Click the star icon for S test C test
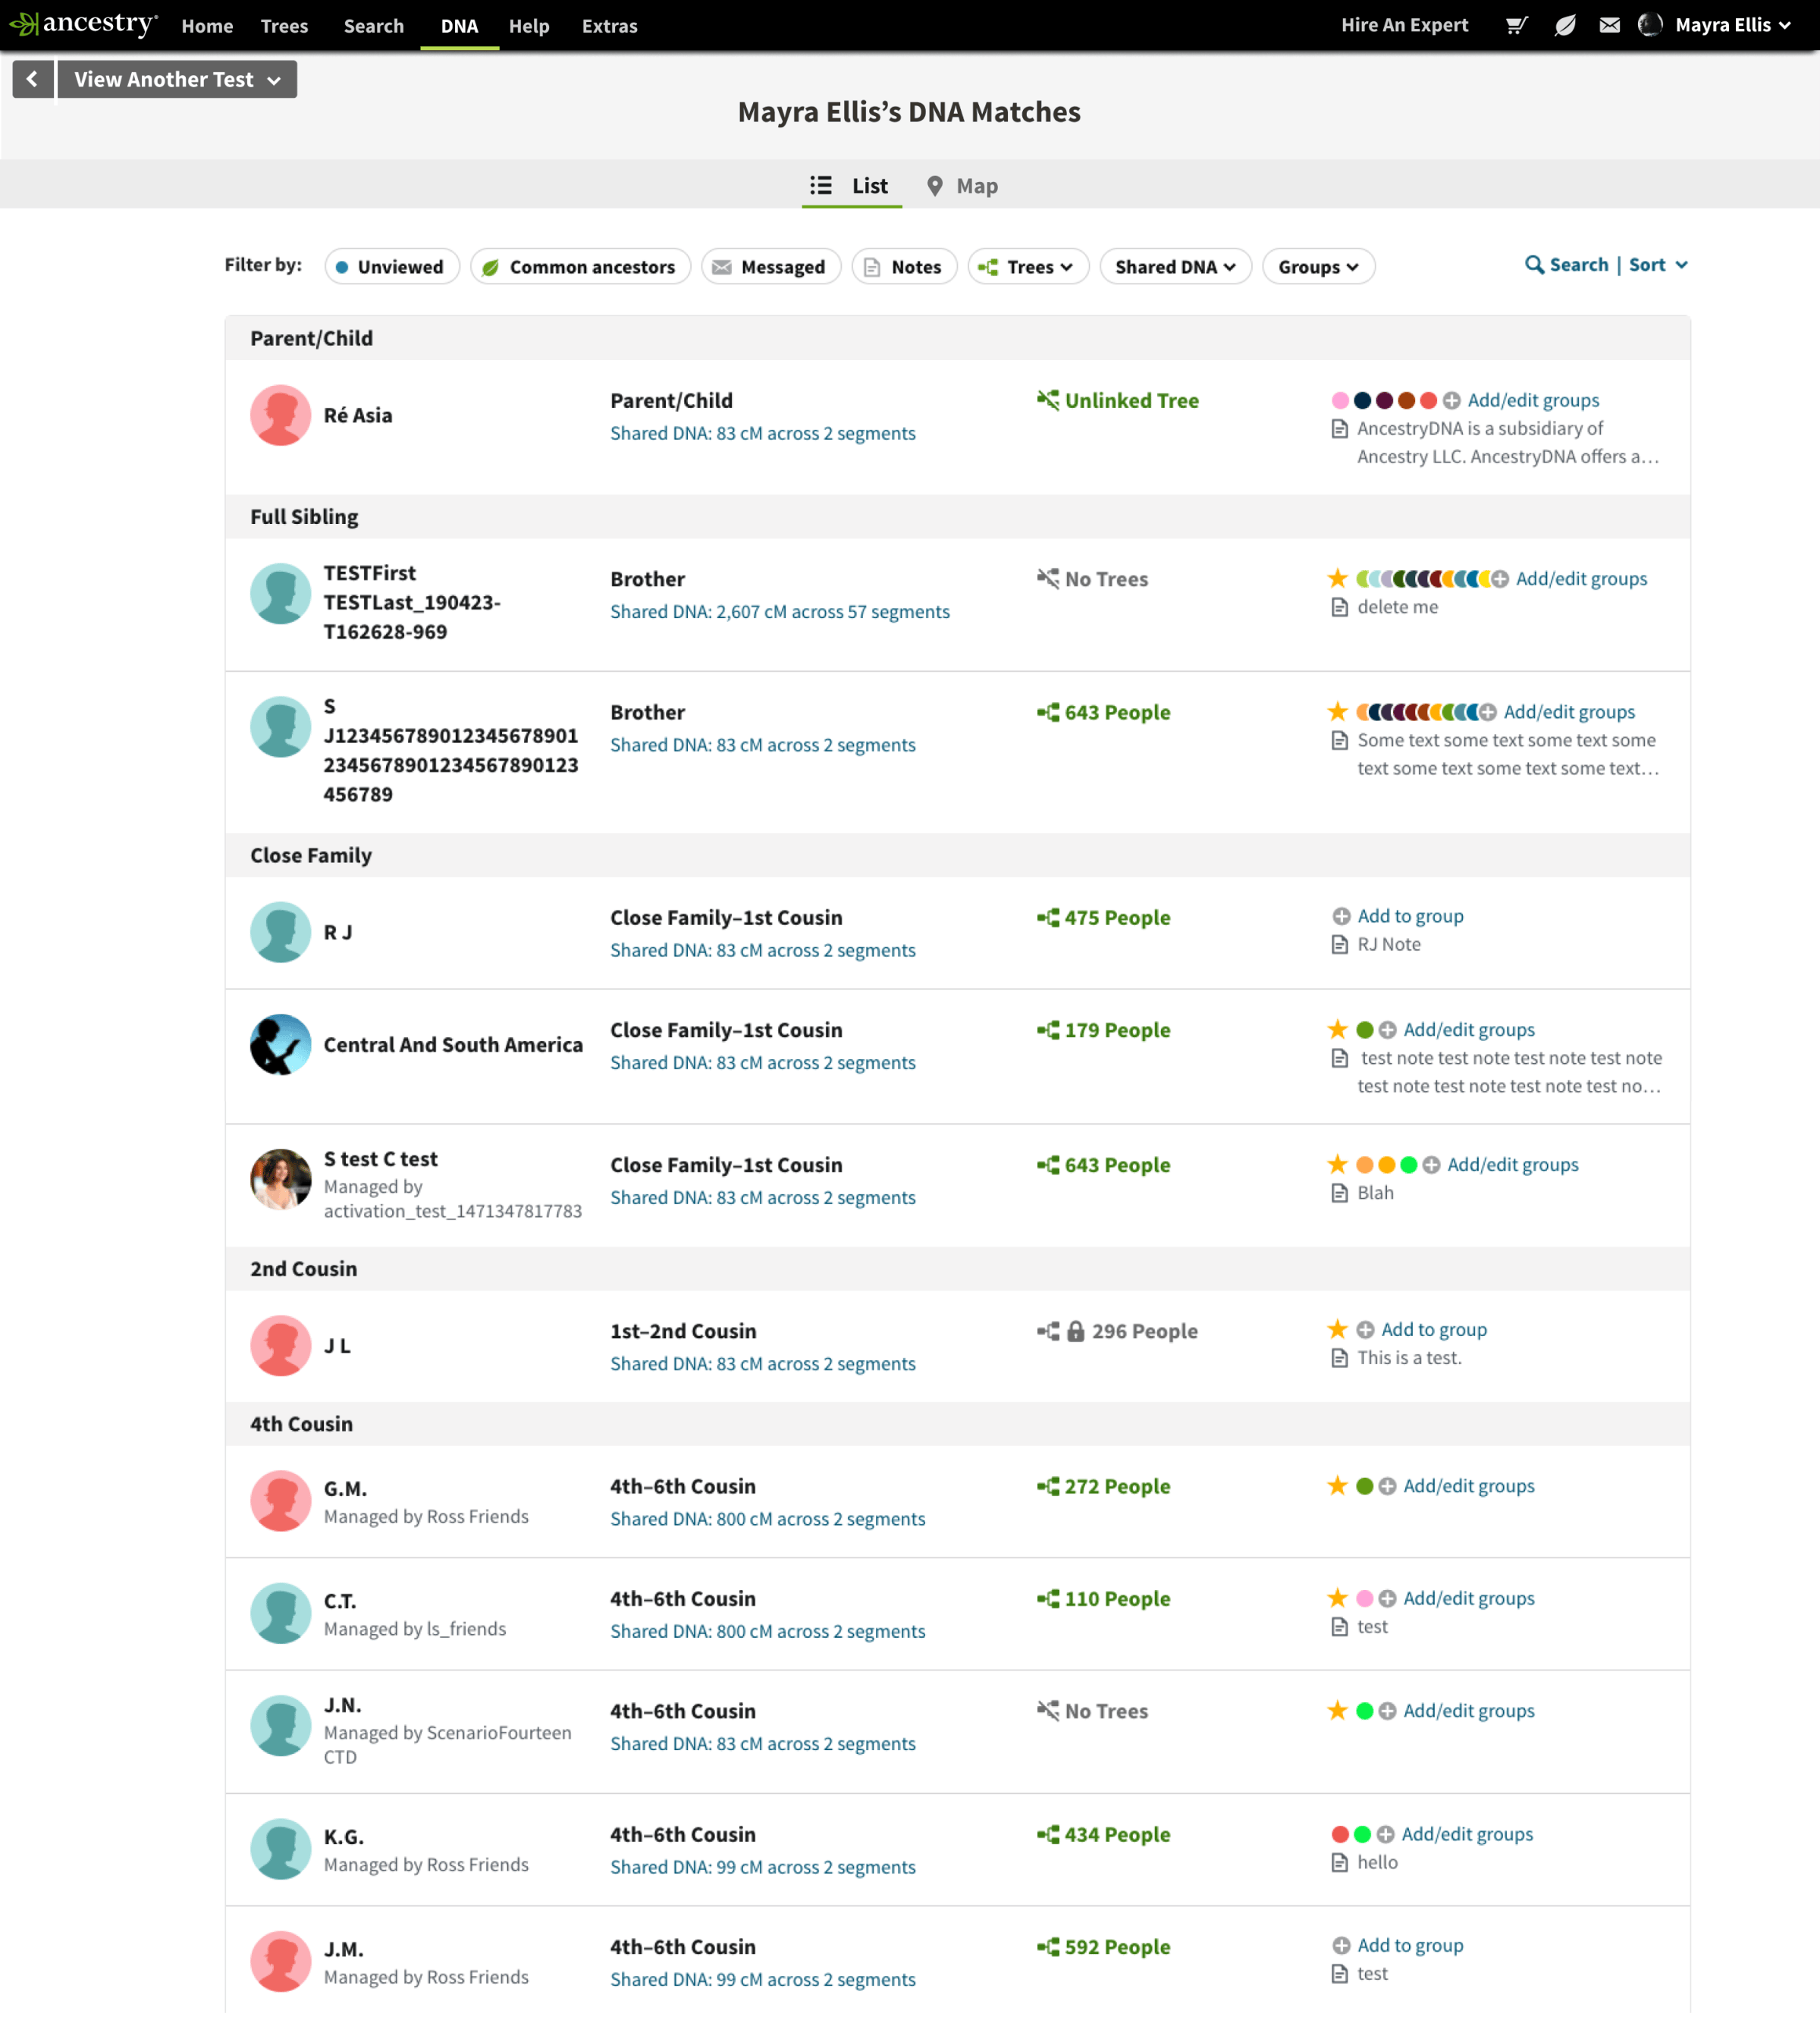Image resolution: width=1820 pixels, height=2023 pixels. [x=1337, y=1163]
